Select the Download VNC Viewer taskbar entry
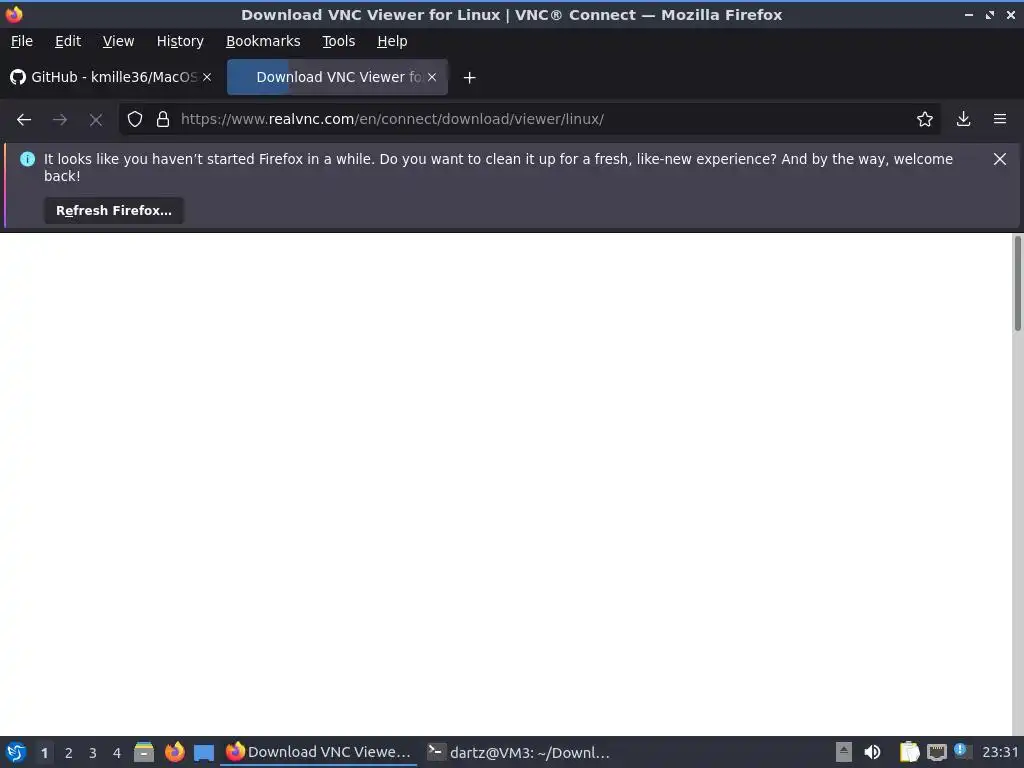Image resolution: width=1024 pixels, height=768 pixels. pos(318,752)
